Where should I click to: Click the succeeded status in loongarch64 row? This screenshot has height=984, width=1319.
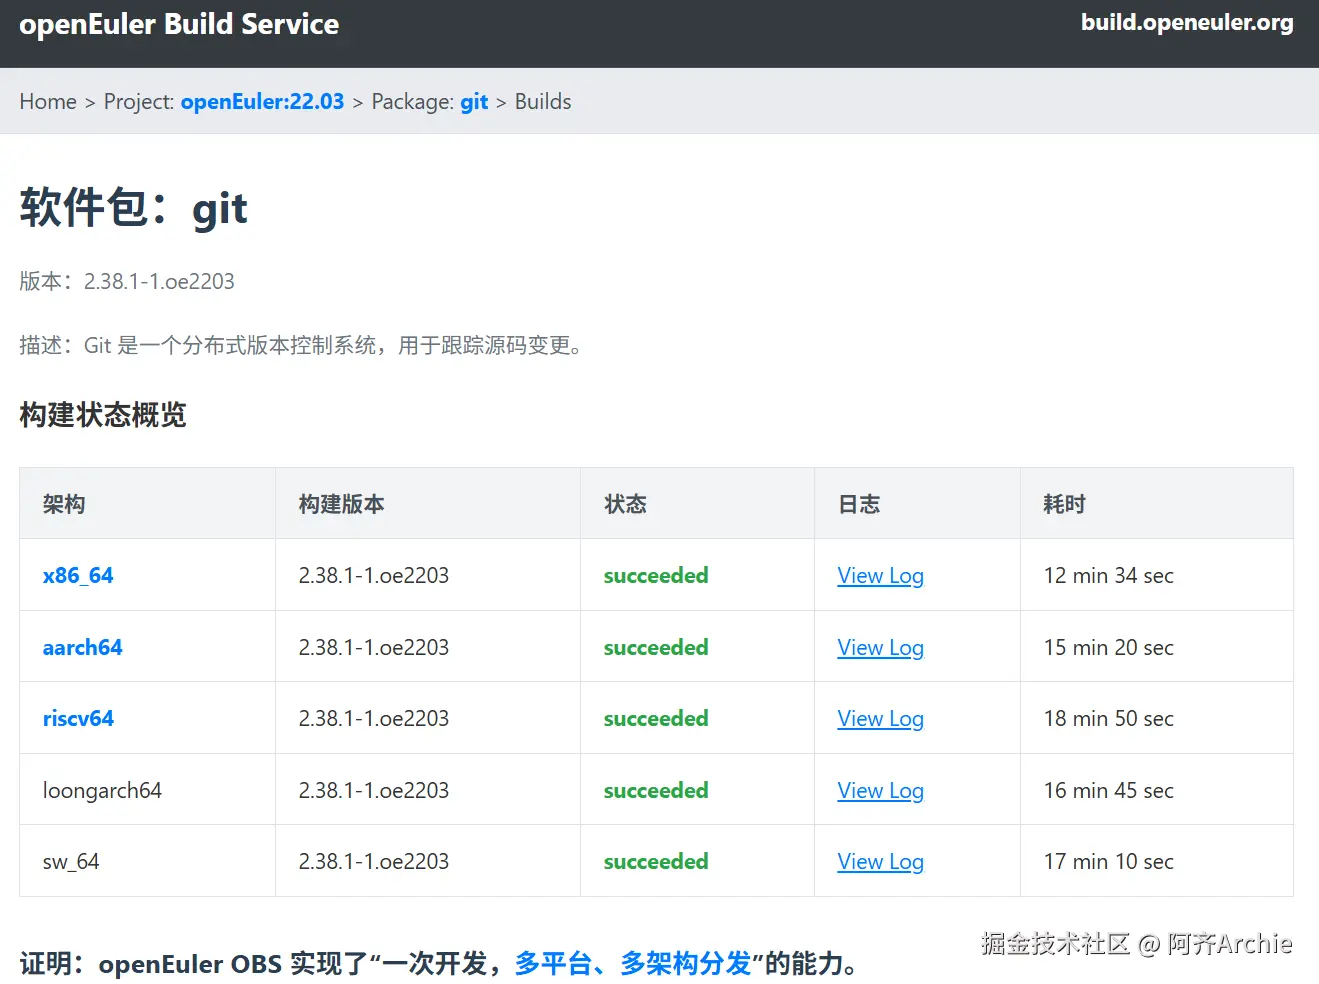656,791
